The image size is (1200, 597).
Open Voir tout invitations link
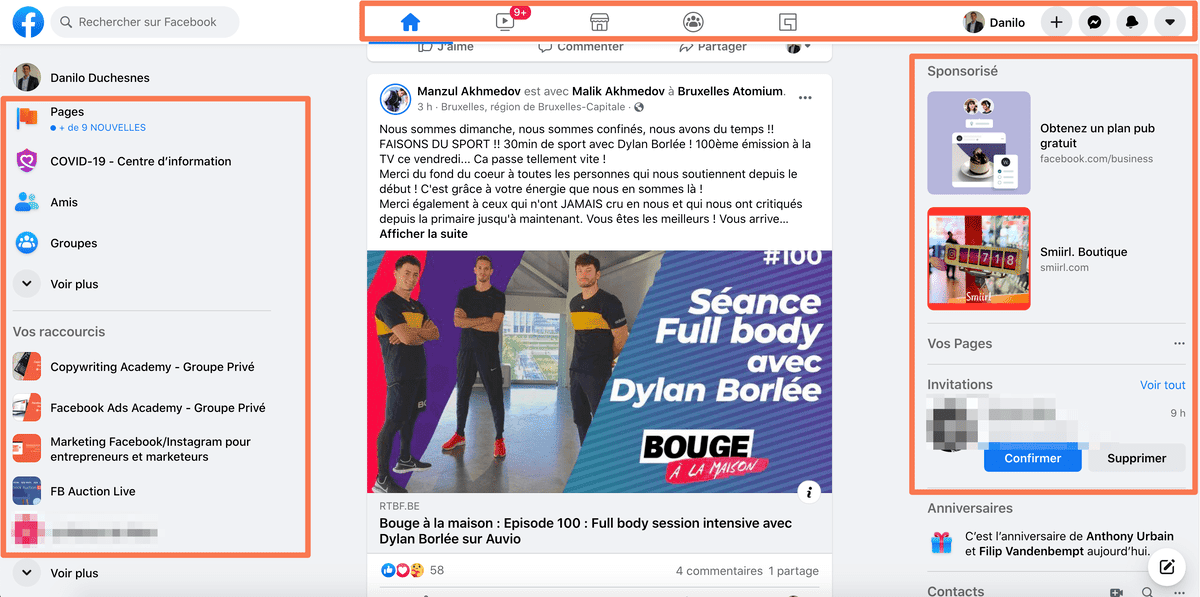(1163, 385)
